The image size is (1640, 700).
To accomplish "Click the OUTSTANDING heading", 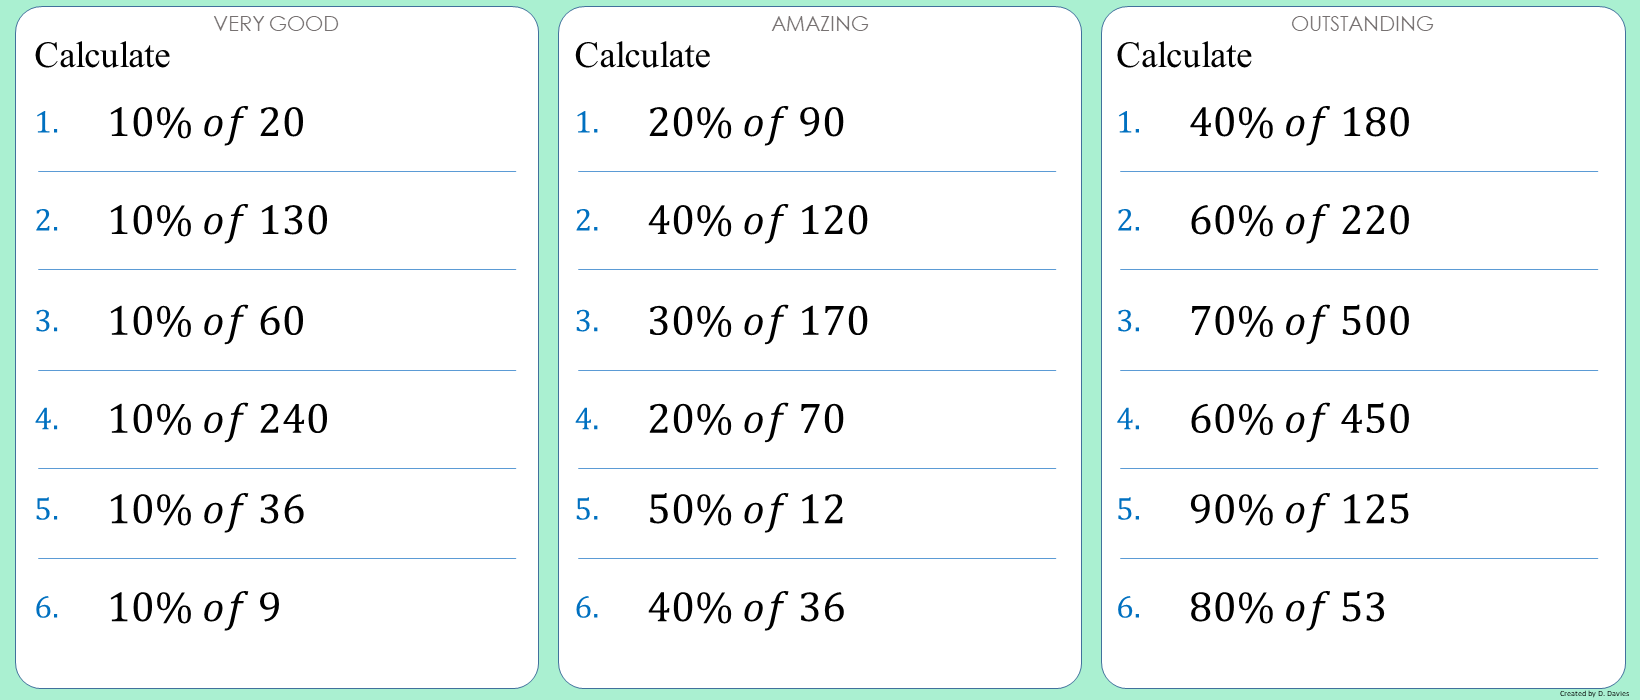I will pyautogui.click(x=1362, y=24).
